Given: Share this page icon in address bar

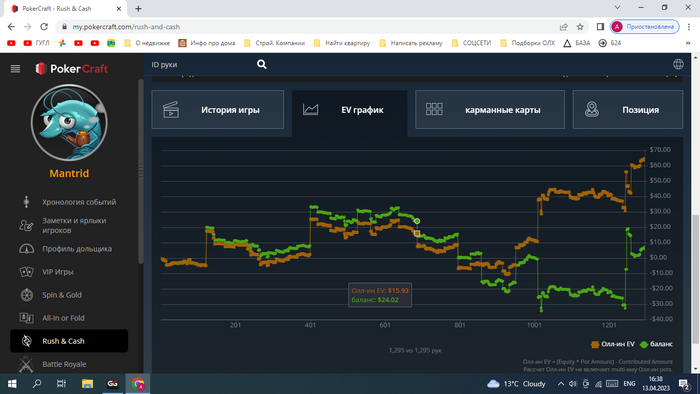Looking at the screenshot, I should coord(563,27).
